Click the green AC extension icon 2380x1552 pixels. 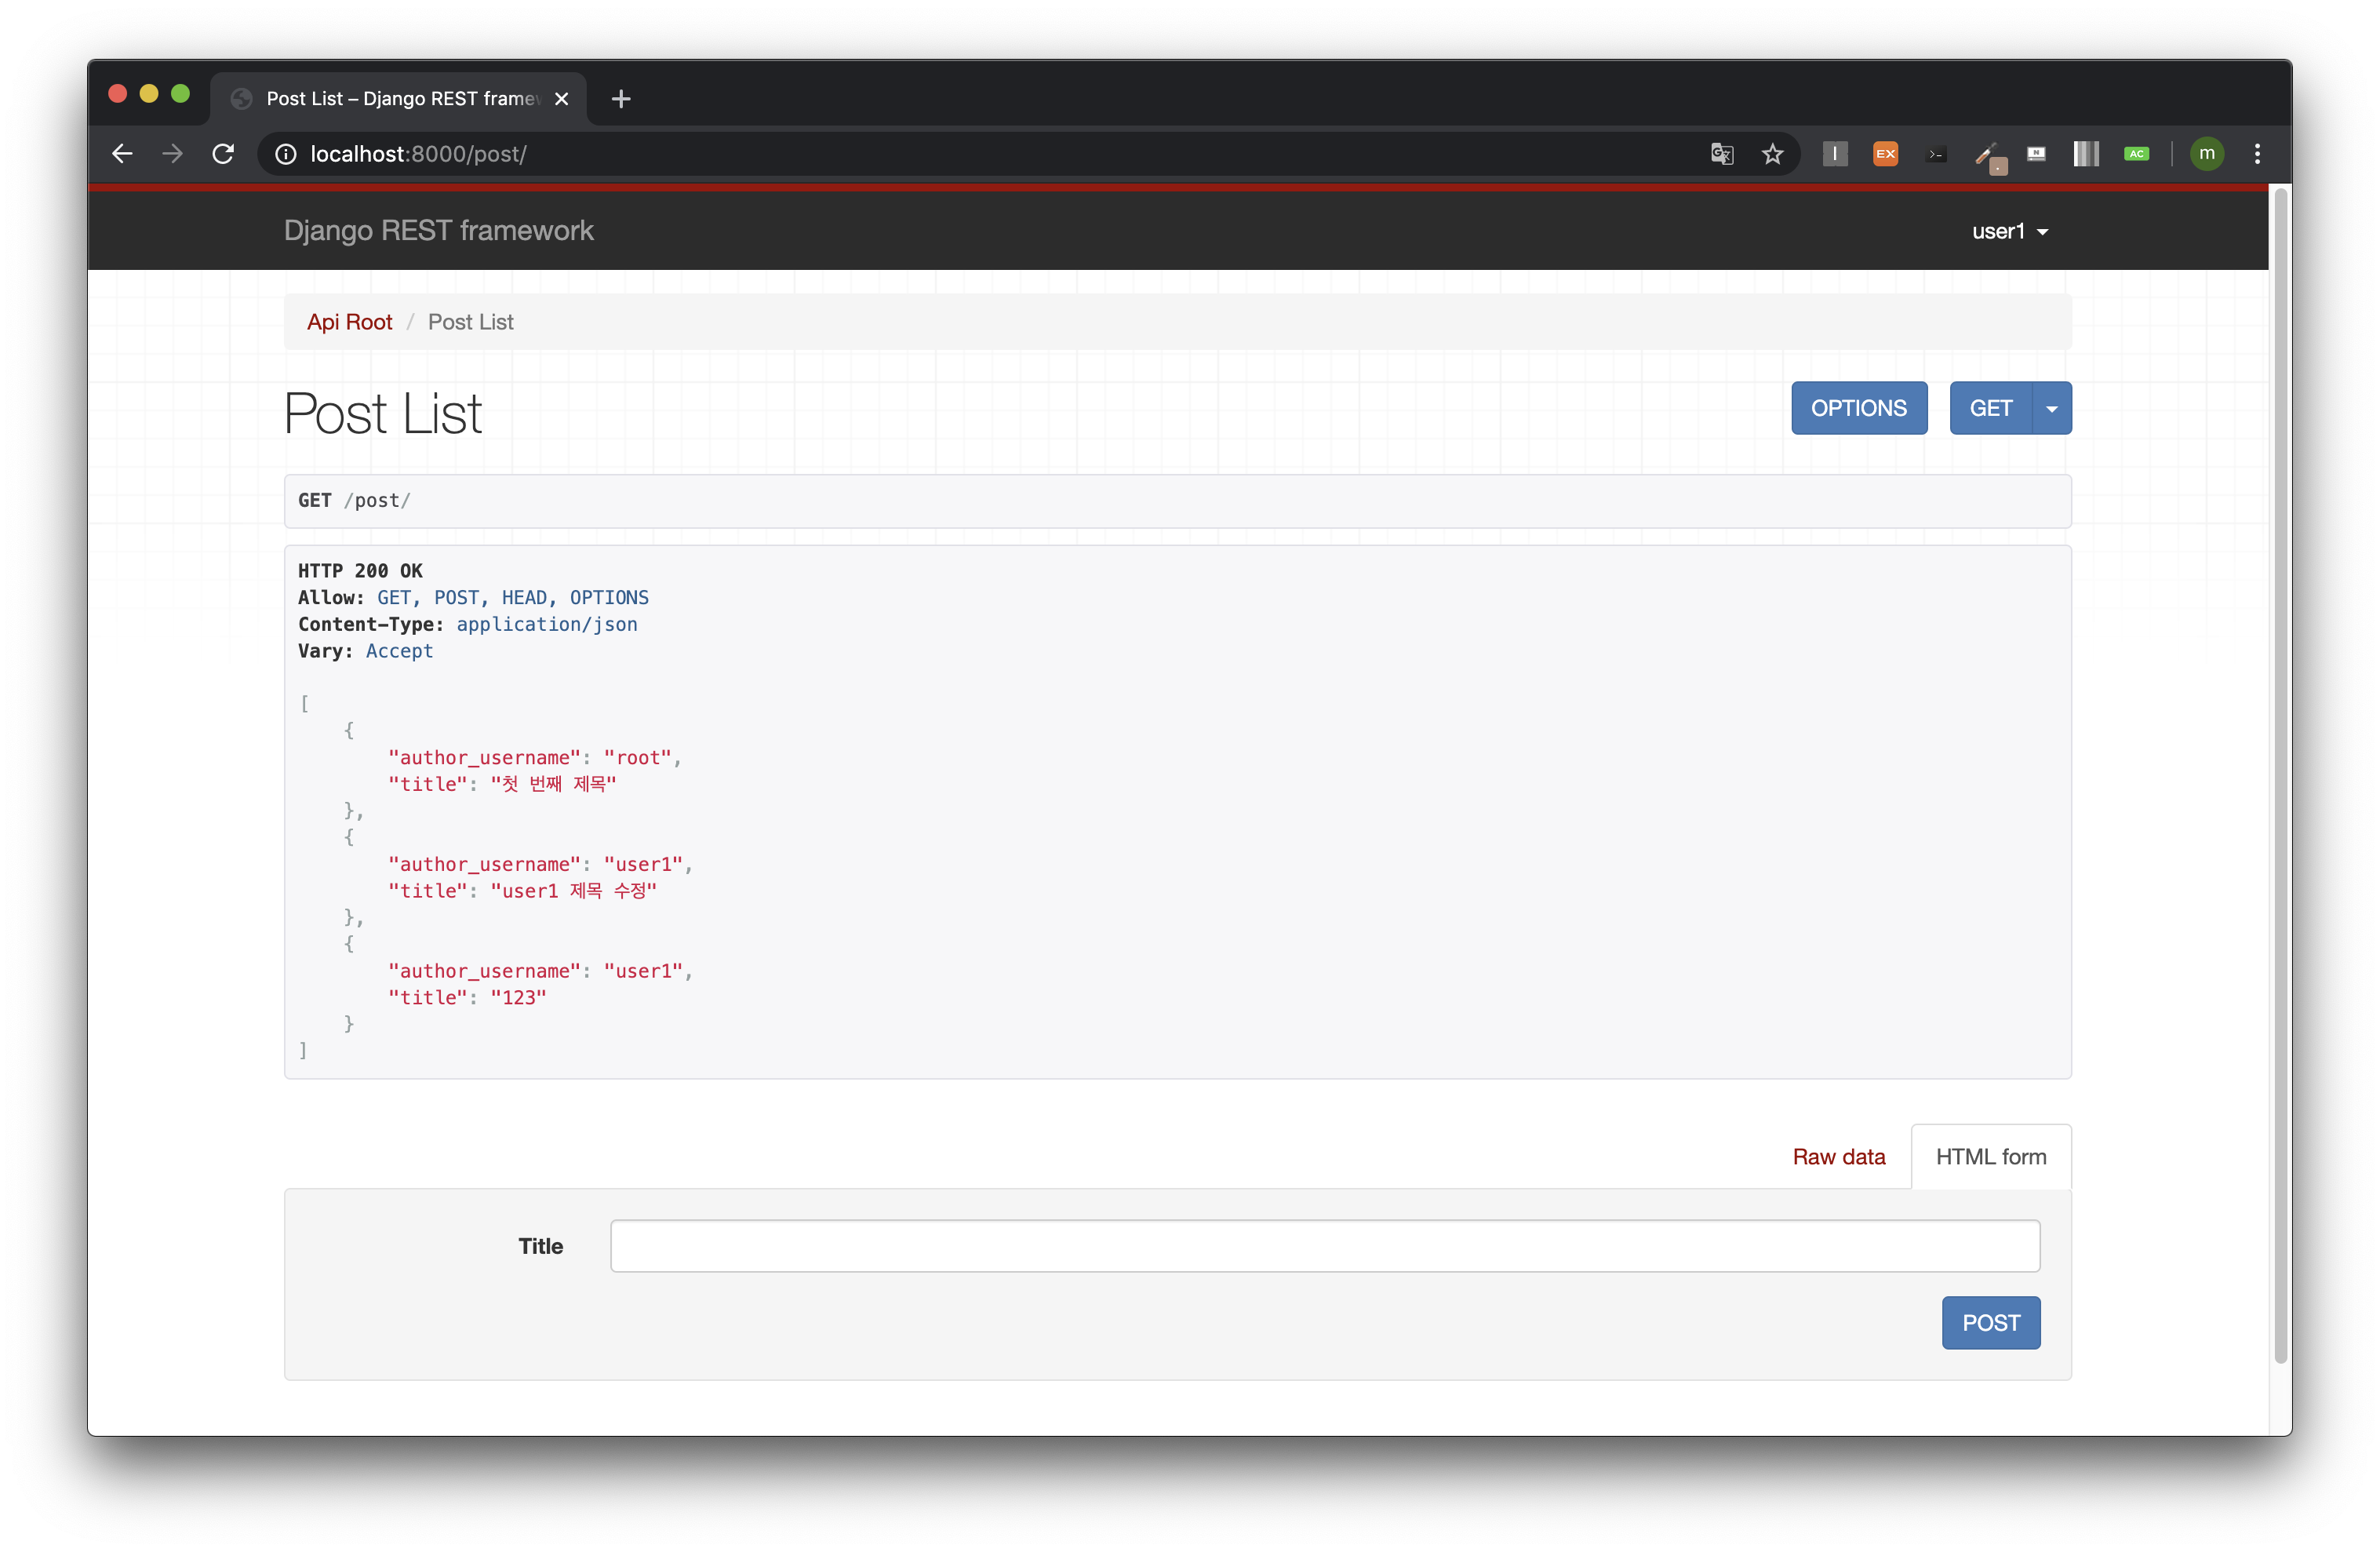point(2136,154)
